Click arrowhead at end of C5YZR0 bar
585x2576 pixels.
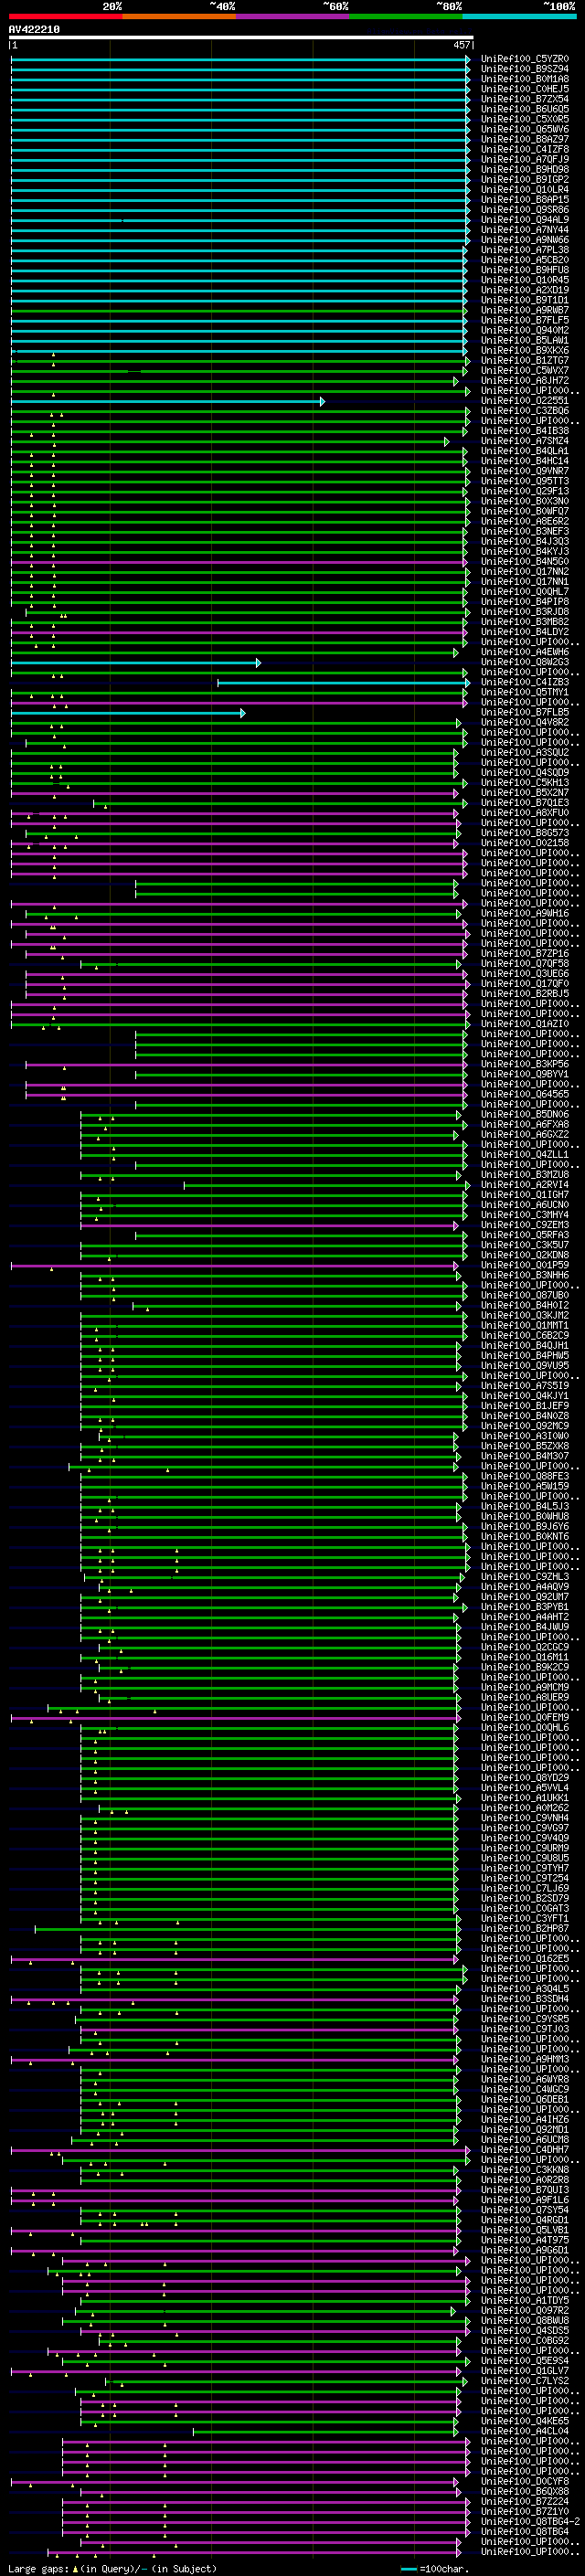[x=467, y=59]
